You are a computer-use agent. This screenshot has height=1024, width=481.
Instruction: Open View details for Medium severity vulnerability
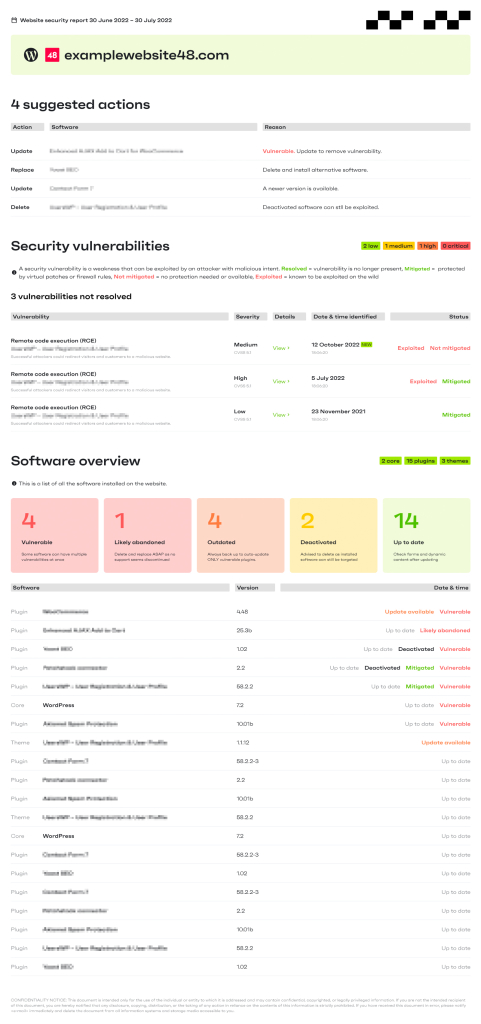(281, 348)
